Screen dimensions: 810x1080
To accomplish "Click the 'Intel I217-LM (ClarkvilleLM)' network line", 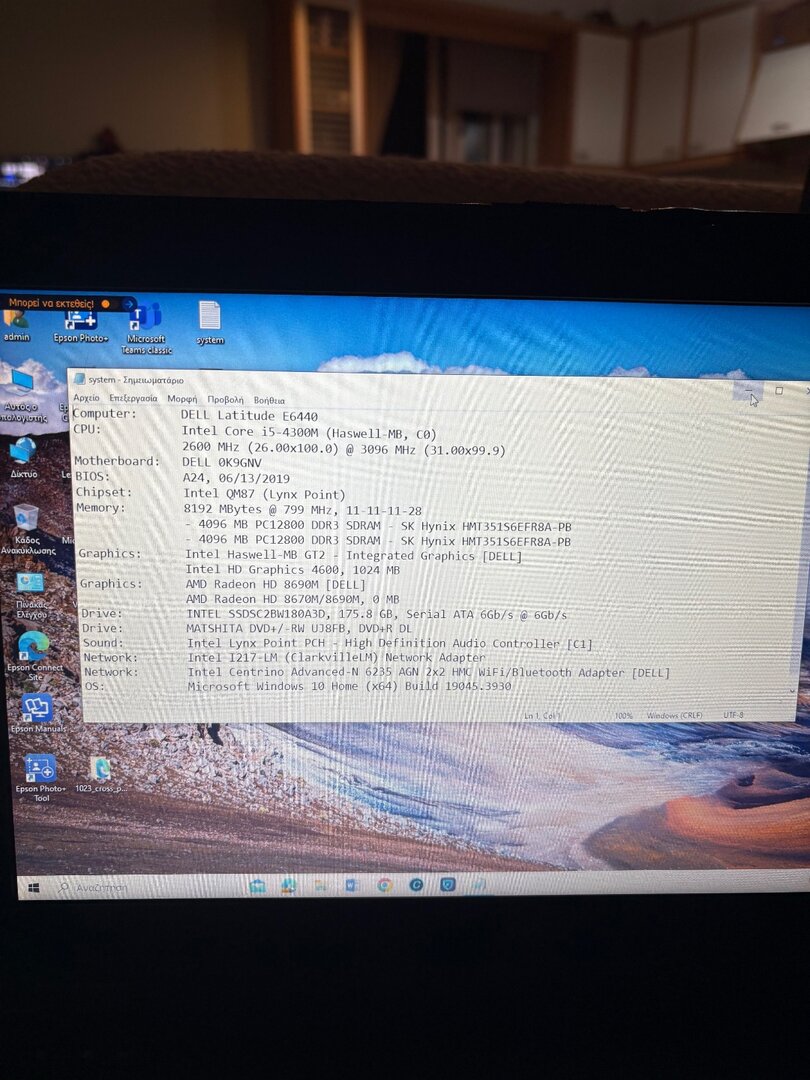I will click(336, 658).
